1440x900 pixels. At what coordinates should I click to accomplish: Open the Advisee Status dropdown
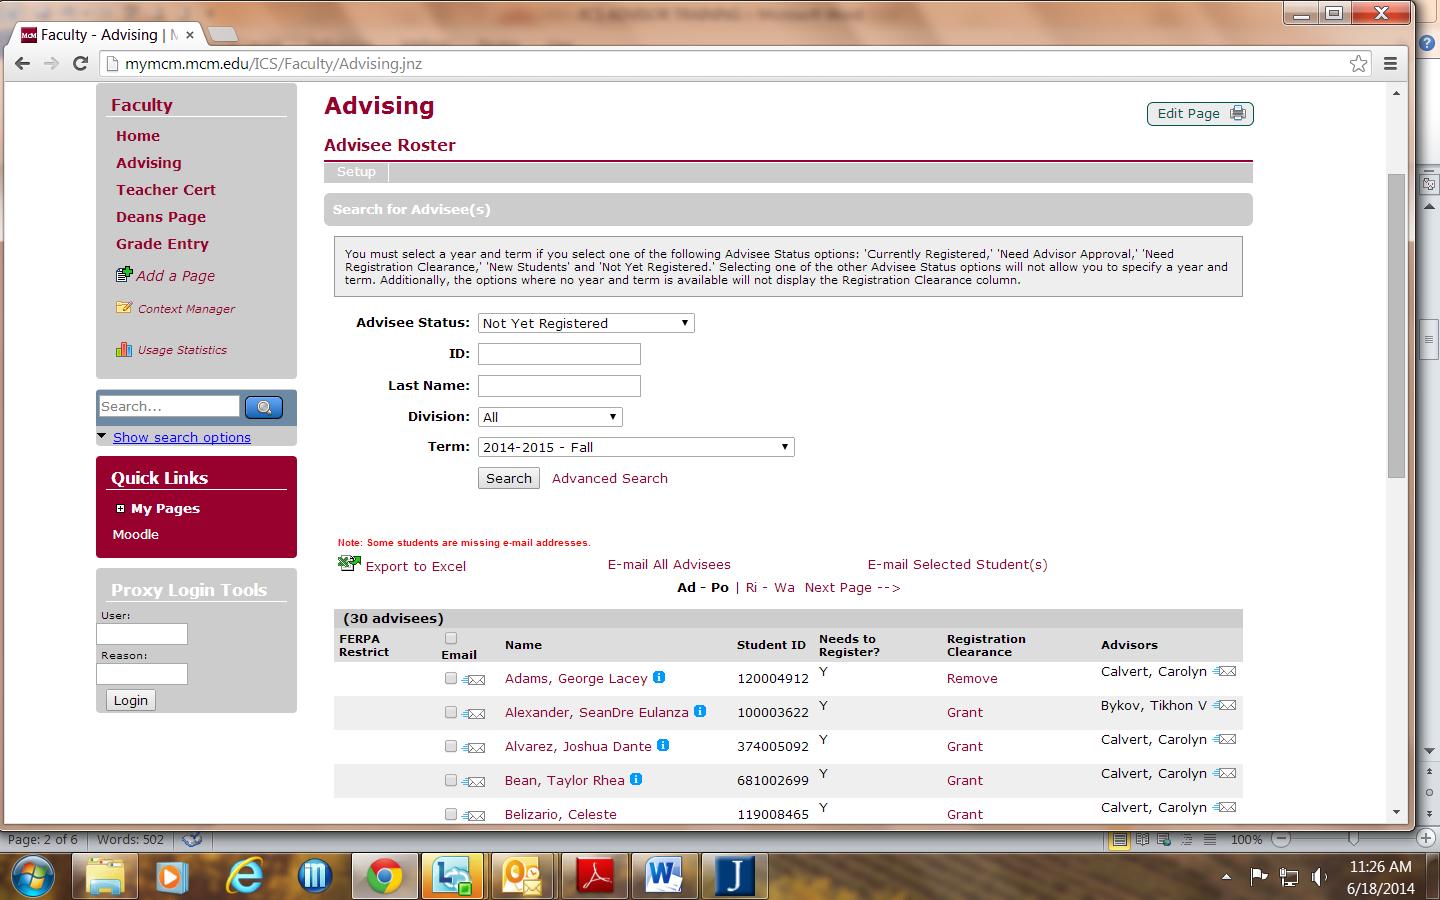pos(586,323)
